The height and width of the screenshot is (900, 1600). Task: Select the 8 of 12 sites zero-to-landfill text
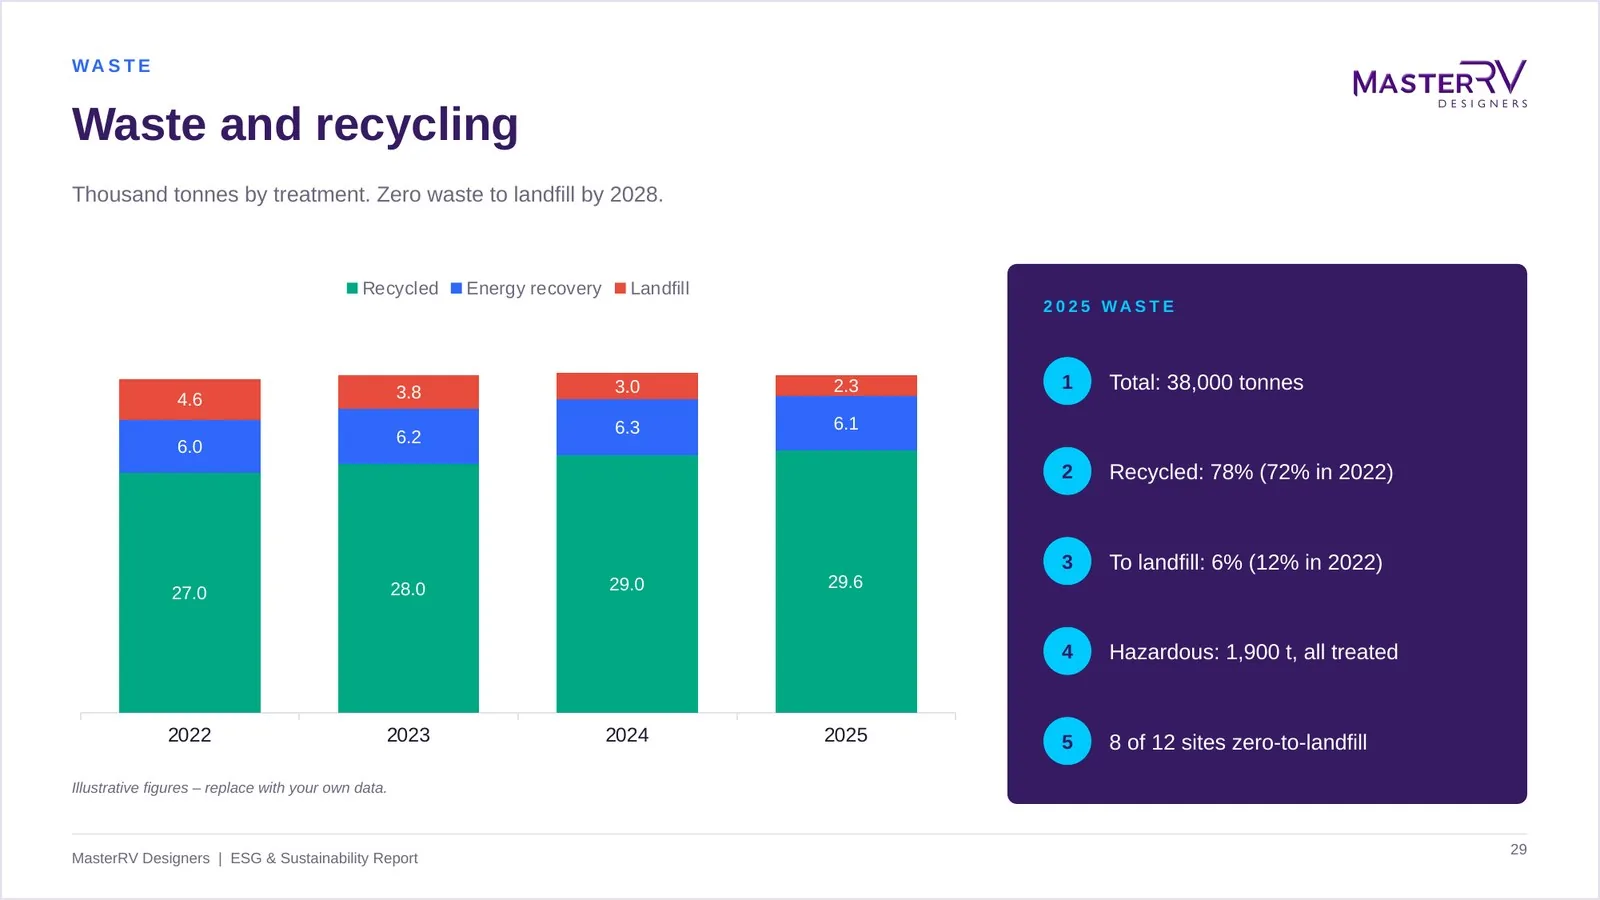point(1238,742)
